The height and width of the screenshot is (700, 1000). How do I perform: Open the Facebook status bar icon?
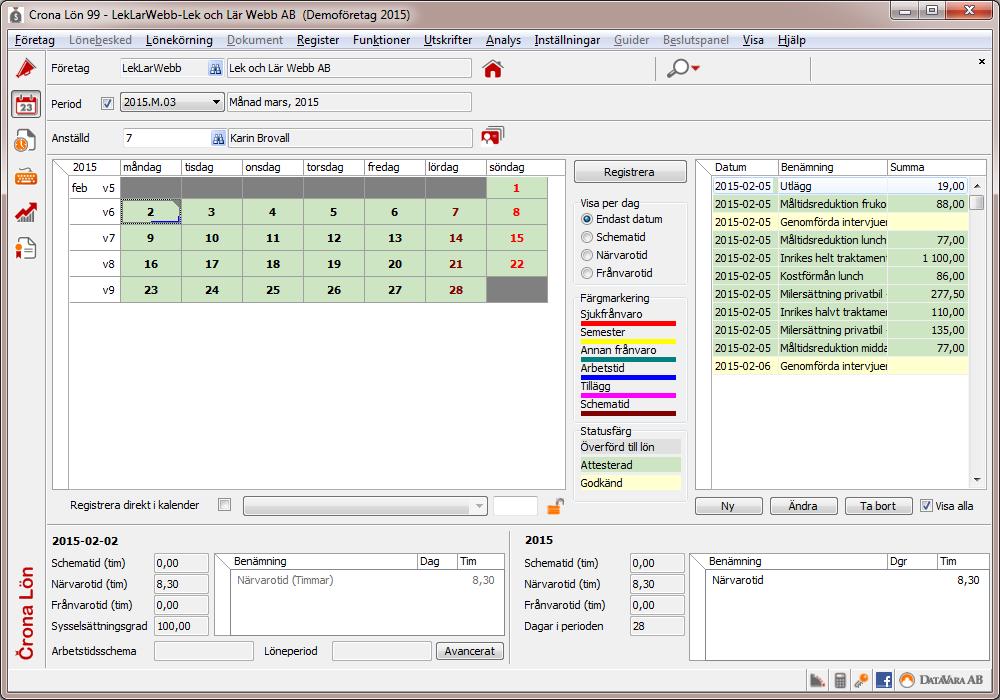pyautogui.click(x=883, y=680)
